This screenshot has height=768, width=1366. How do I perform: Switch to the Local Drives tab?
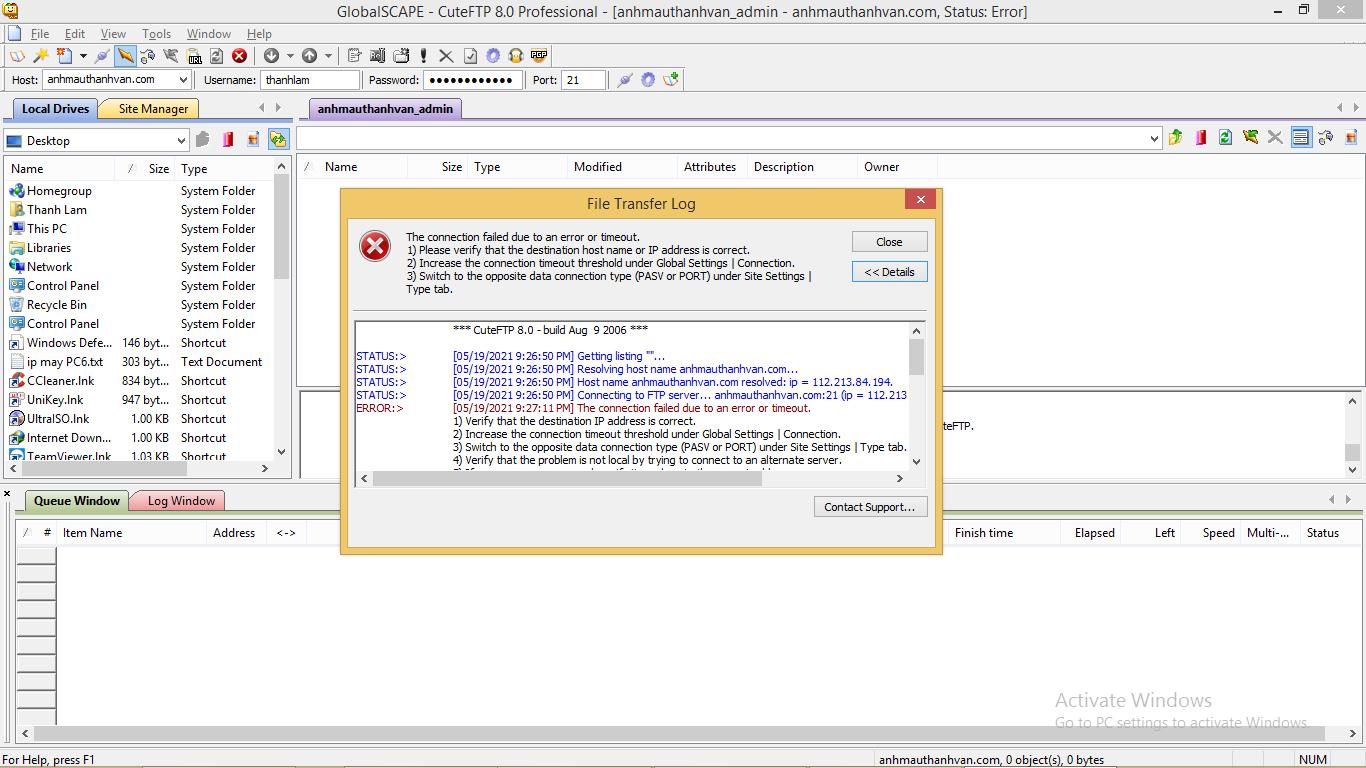click(x=55, y=109)
